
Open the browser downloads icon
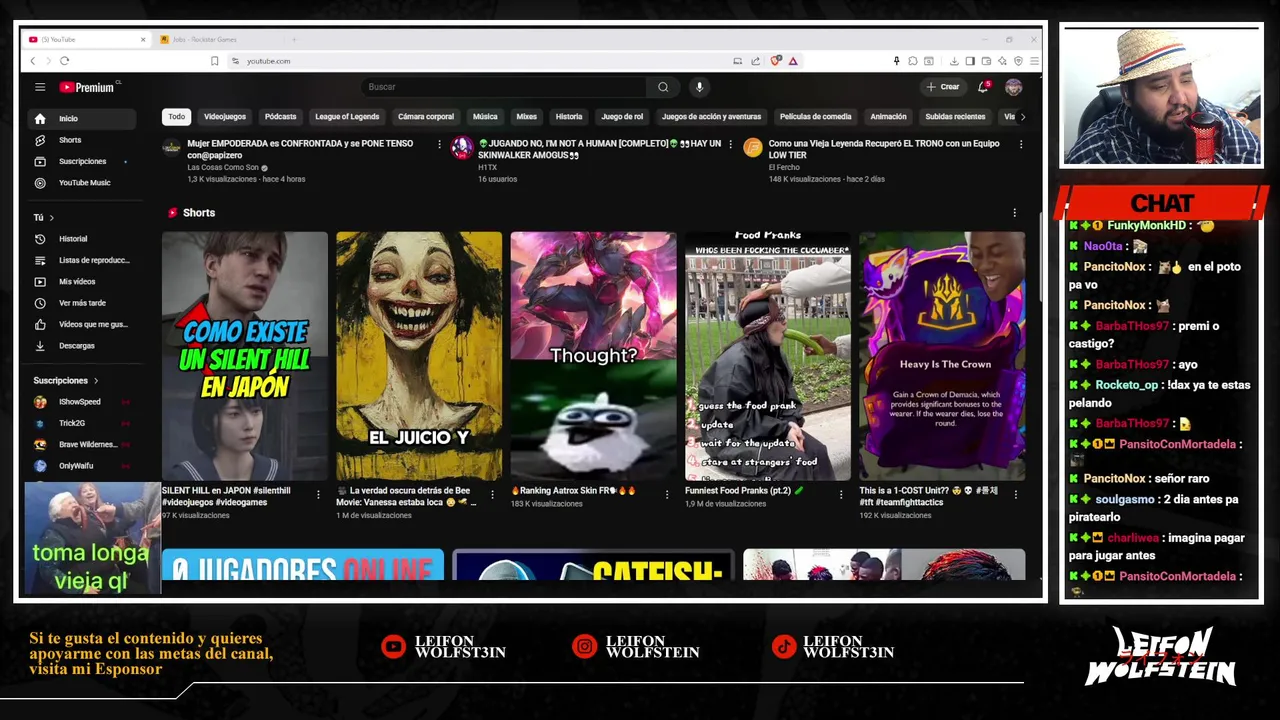(954, 61)
